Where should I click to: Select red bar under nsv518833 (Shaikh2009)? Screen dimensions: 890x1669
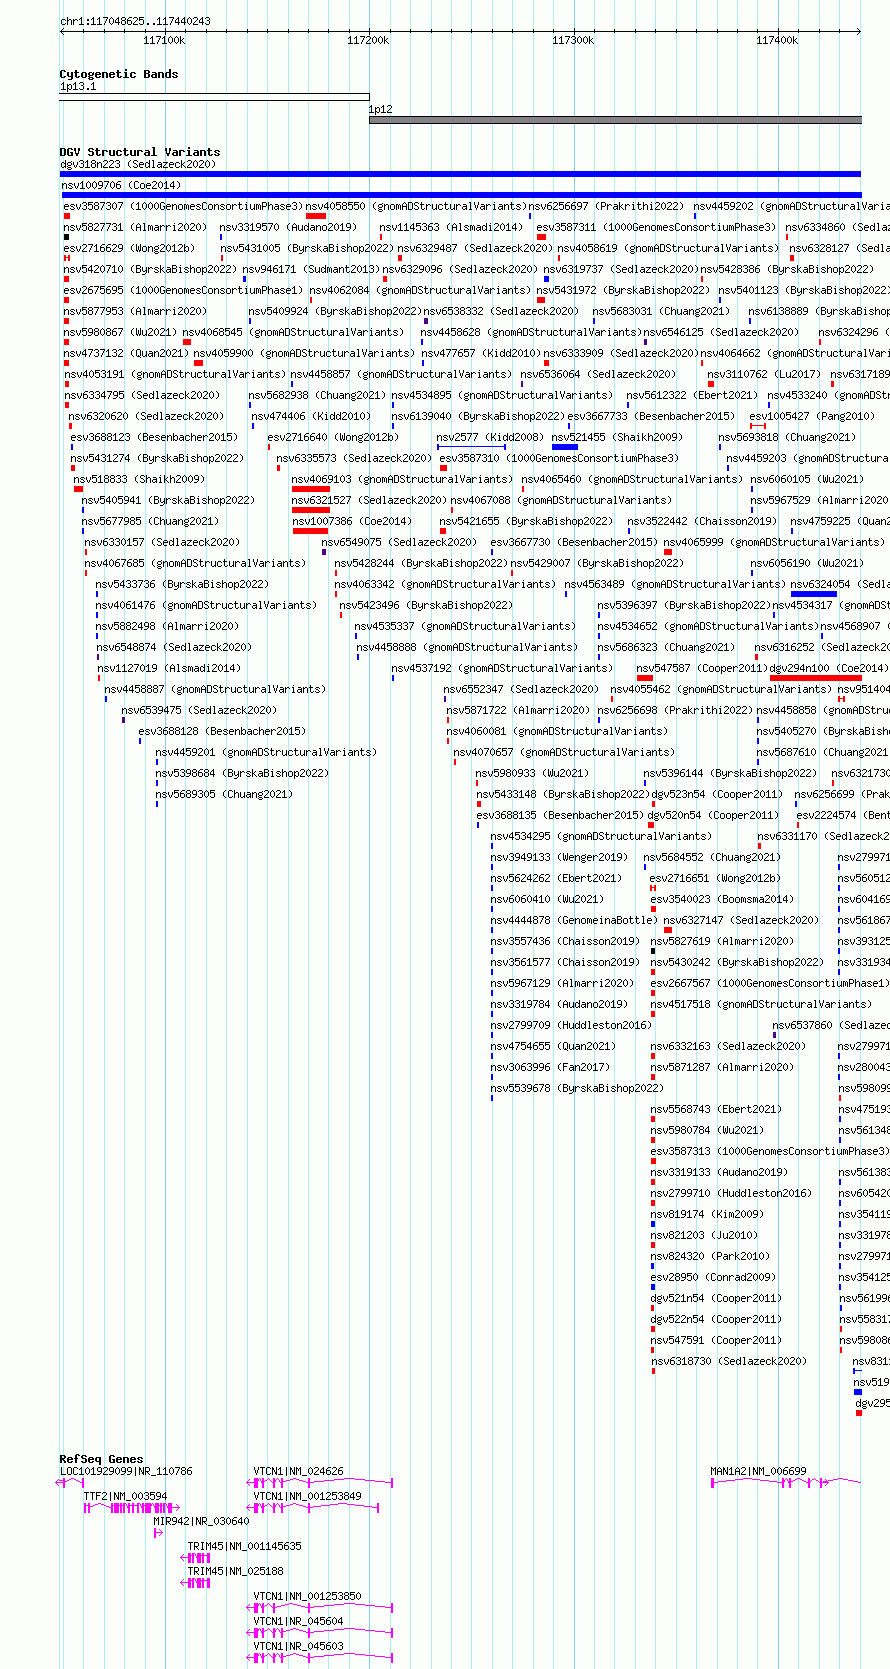point(78,489)
